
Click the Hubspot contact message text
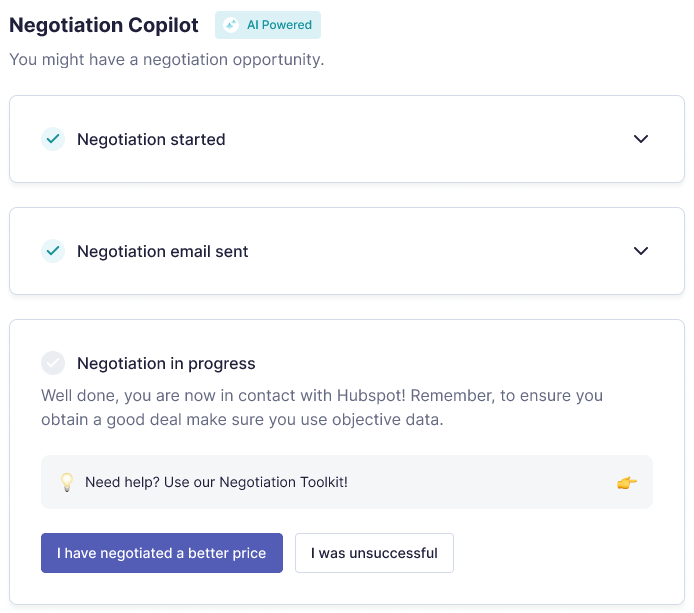tap(322, 407)
